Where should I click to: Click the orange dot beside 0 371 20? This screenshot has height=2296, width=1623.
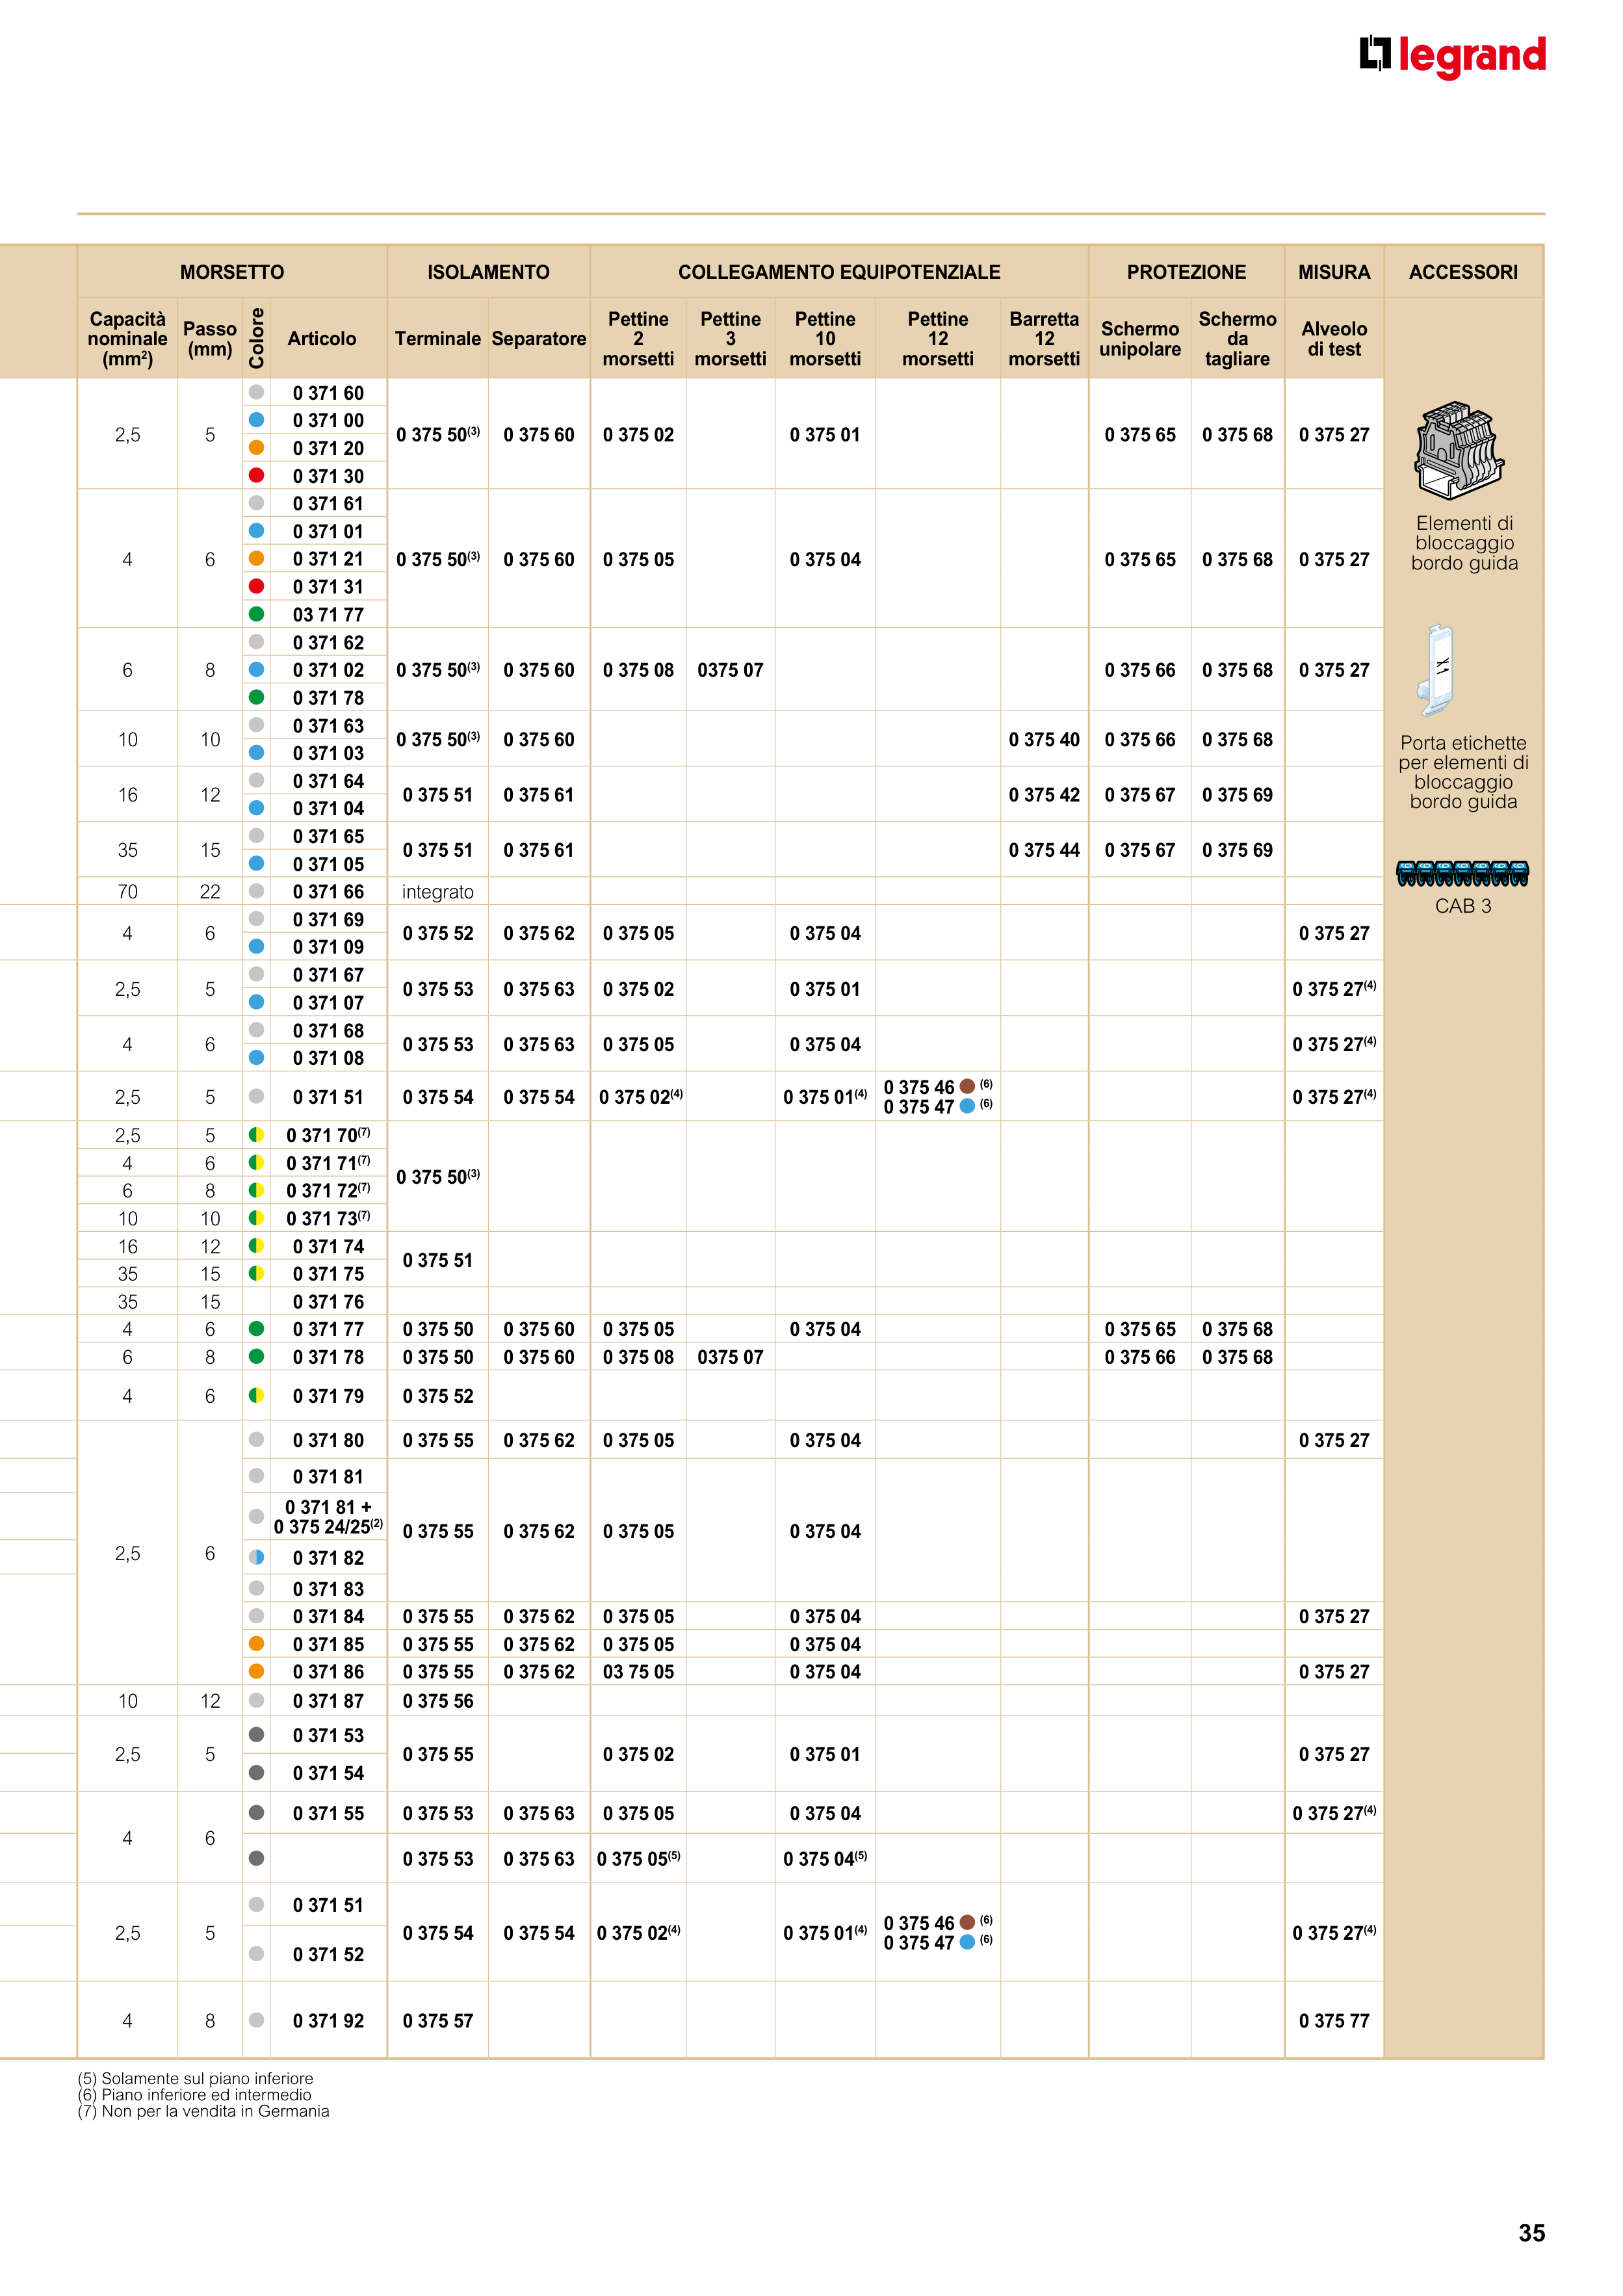257,448
